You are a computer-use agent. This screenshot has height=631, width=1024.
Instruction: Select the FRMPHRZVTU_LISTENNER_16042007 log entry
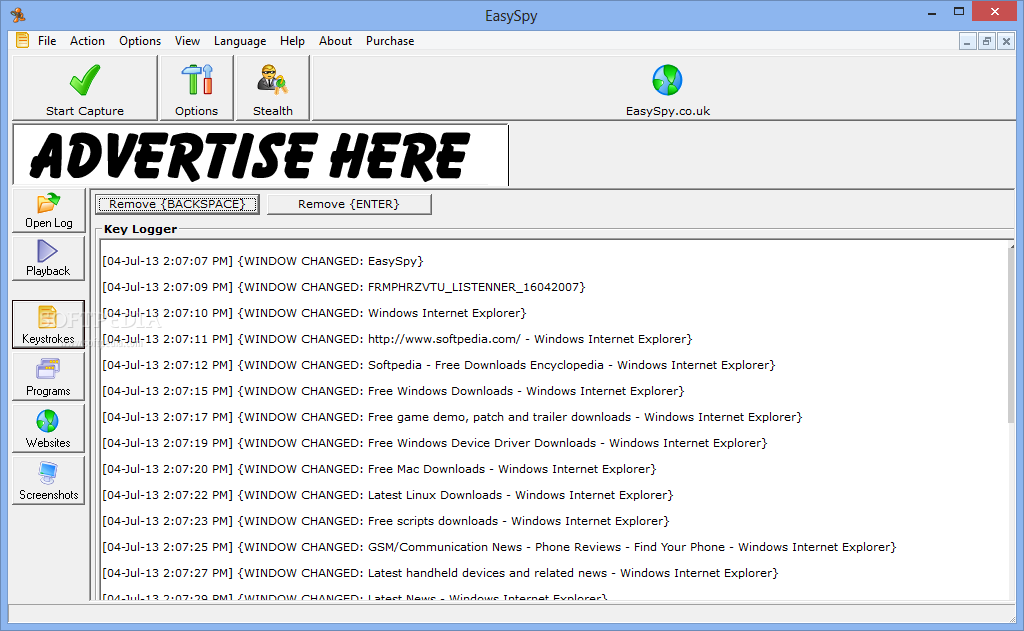point(344,287)
